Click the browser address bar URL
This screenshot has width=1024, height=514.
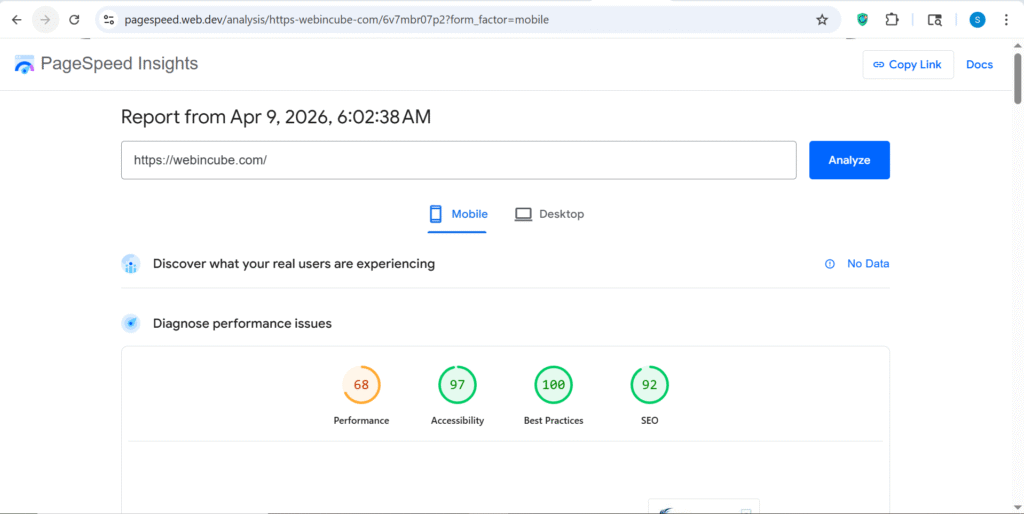tap(336, 20)
